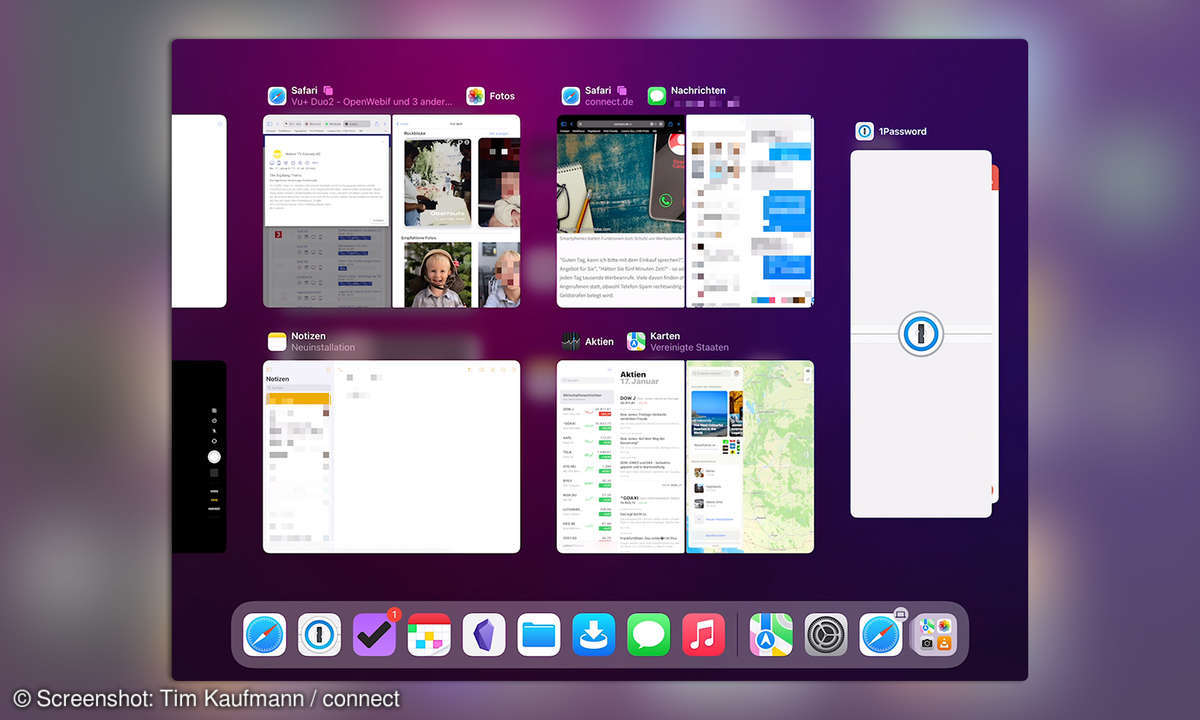Launch Music from the Dock
1200x720 pixels.
pyautogui.click(x=704, y=634)
